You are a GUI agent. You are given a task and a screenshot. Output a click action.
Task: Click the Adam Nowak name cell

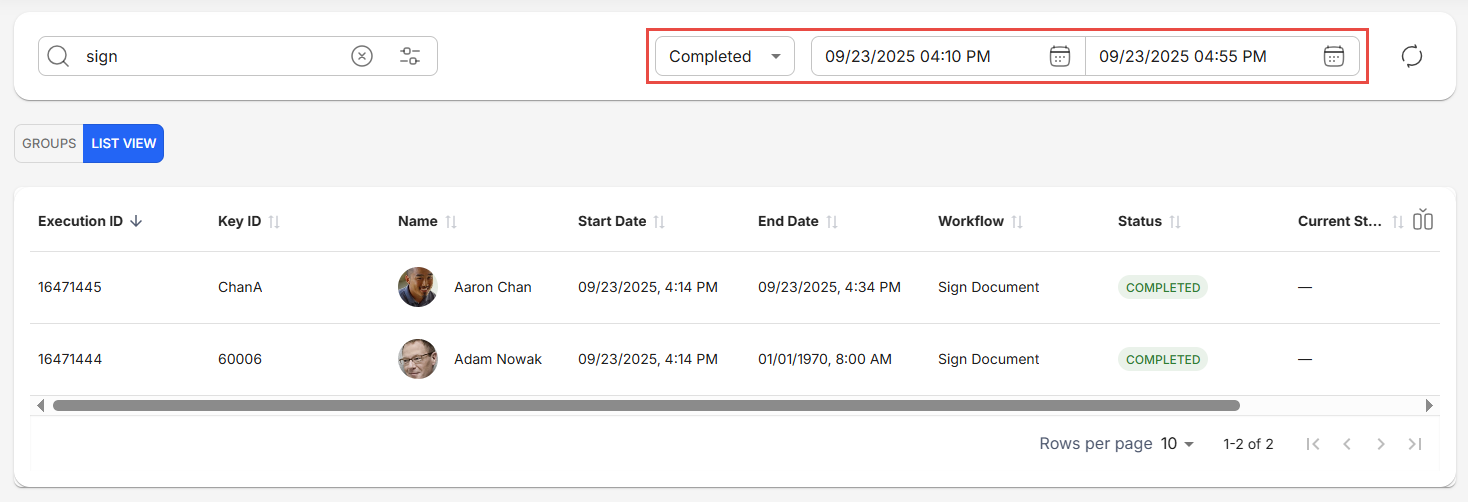pos(497,359)
